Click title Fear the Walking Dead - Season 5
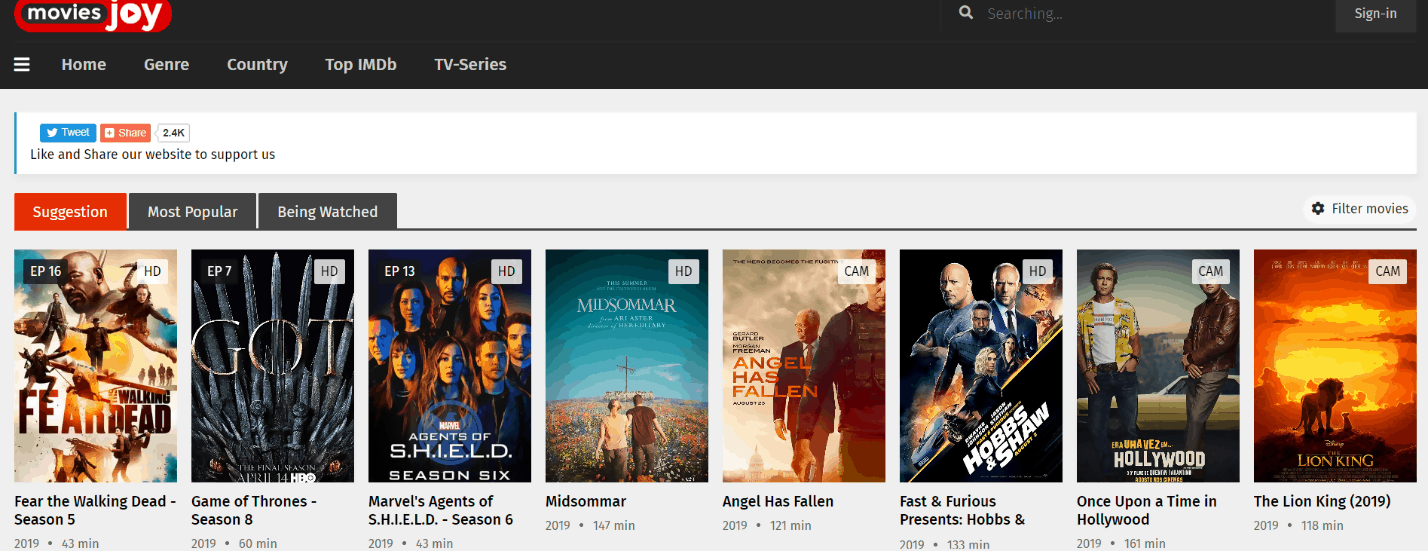The width and height of the screenshot is (1428, 551). [95, 510]
